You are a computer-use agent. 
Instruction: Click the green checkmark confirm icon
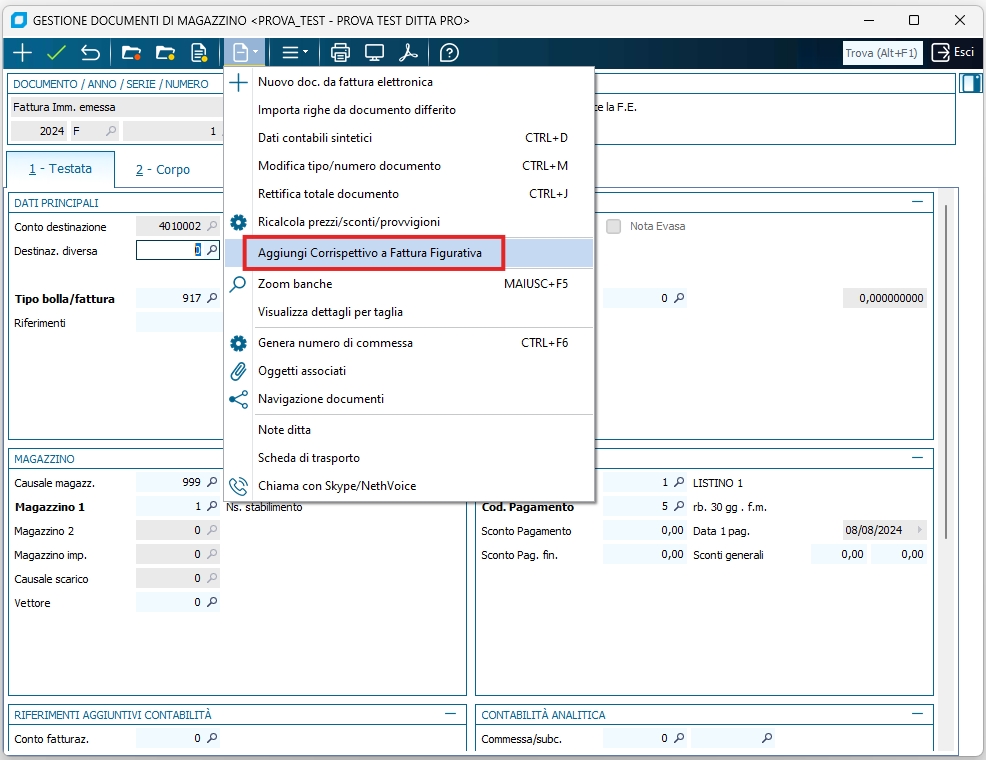pos(56,53)
